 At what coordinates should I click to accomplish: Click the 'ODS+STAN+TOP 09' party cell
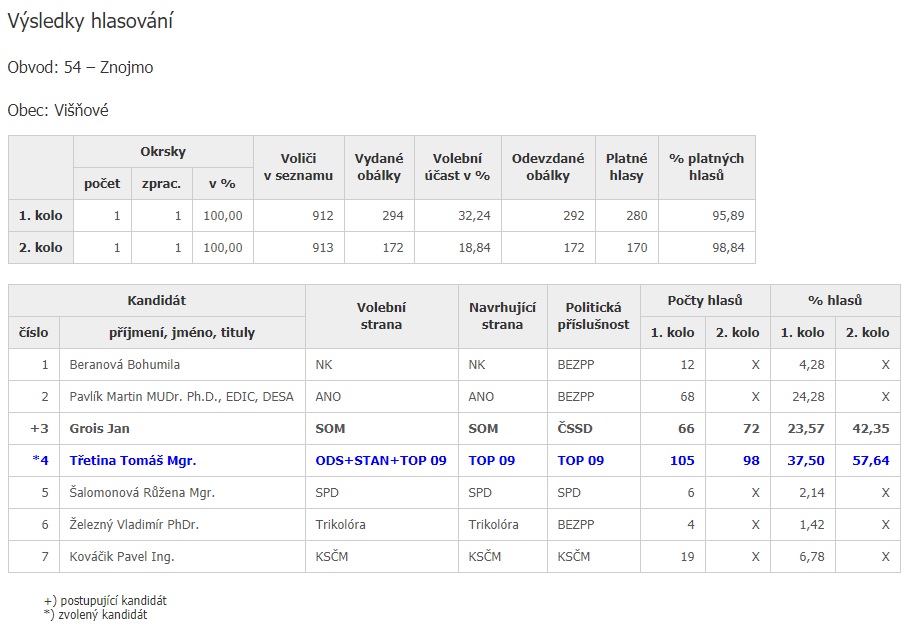click(381, 461)
